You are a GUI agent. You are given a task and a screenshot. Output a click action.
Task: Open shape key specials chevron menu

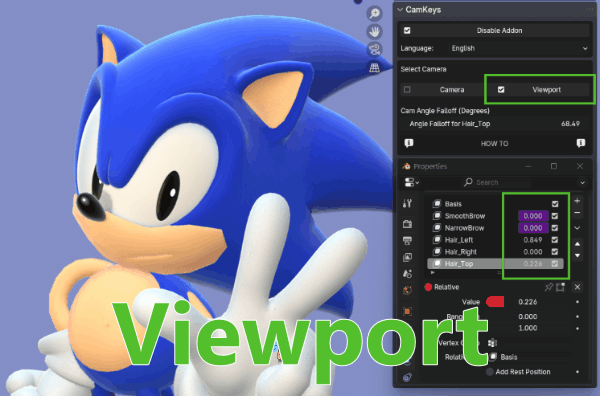coord(577,228)
